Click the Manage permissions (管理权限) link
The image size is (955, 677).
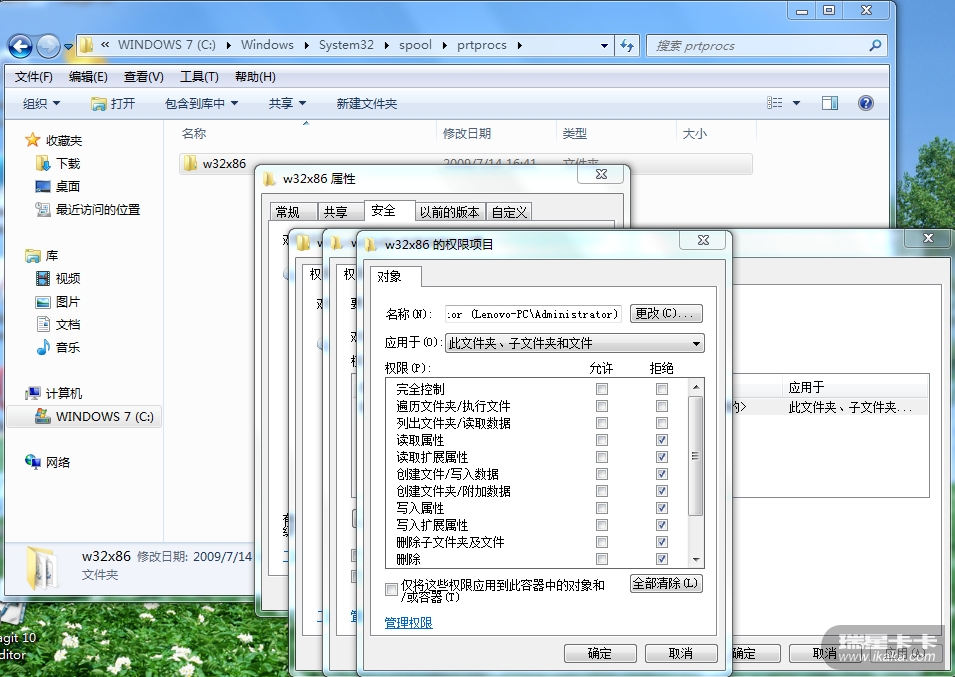click(408, 623)
